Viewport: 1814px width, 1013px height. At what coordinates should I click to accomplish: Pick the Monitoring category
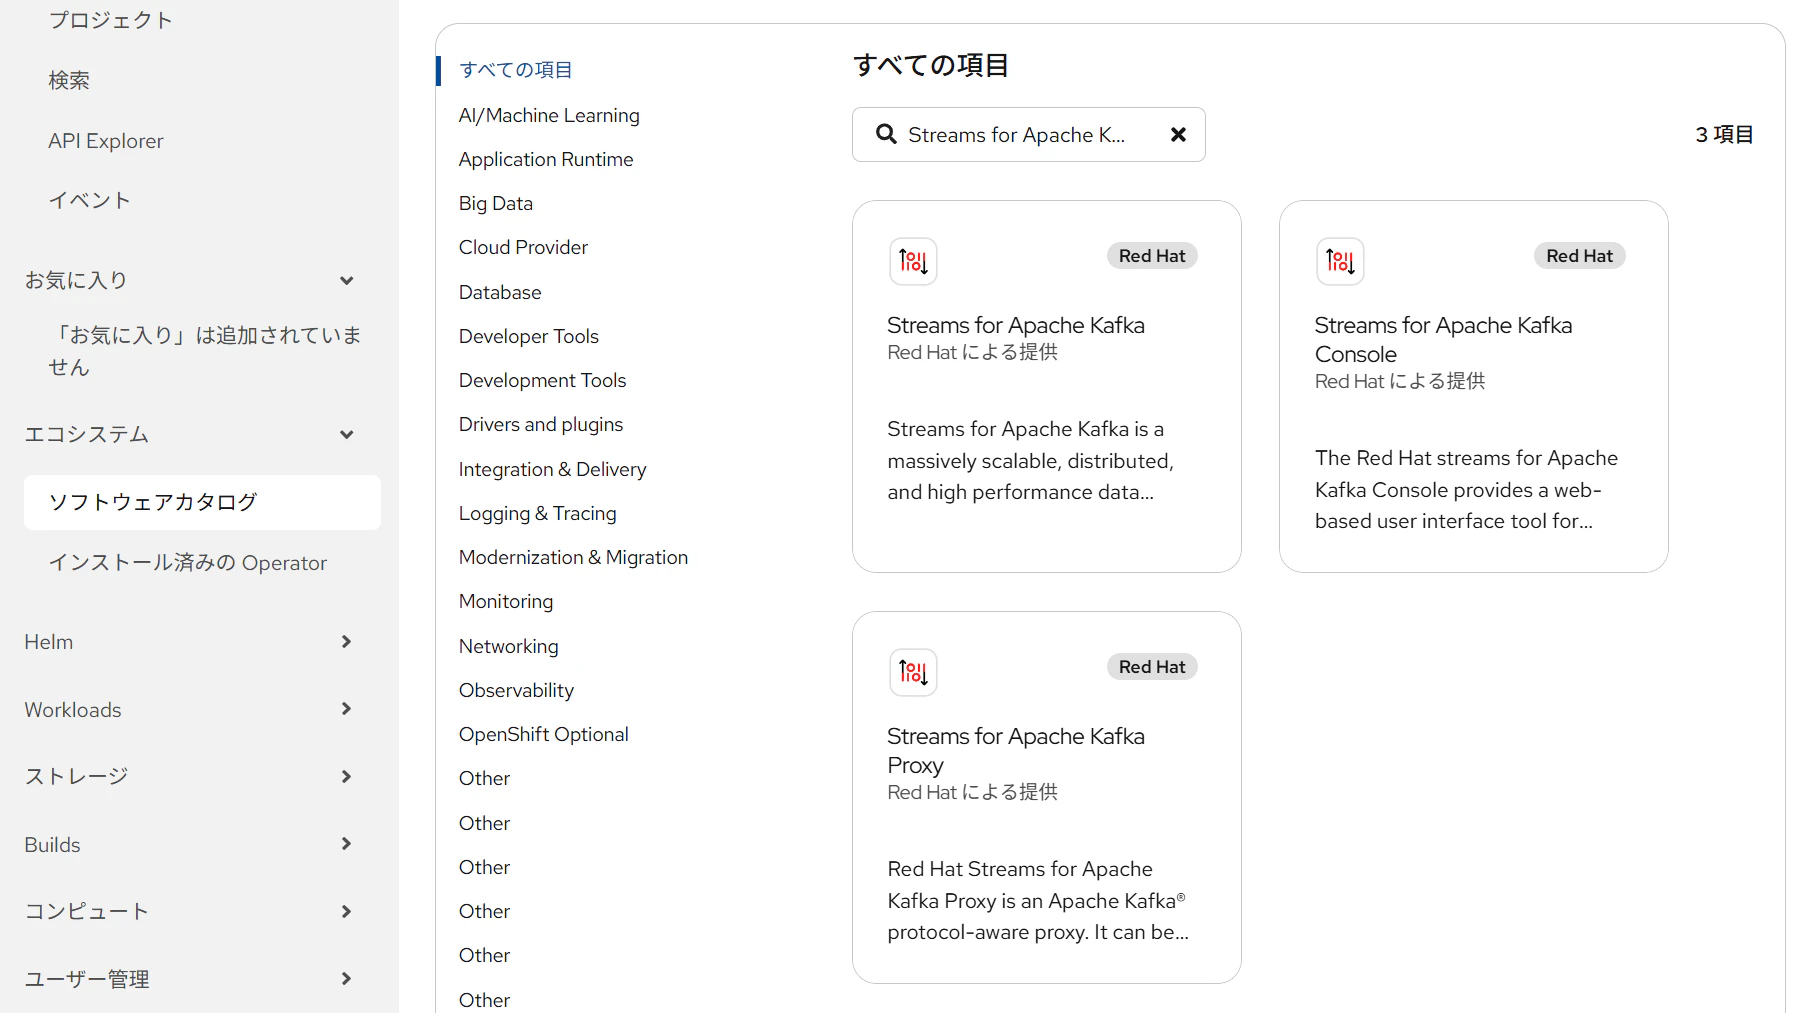[506, 601]
